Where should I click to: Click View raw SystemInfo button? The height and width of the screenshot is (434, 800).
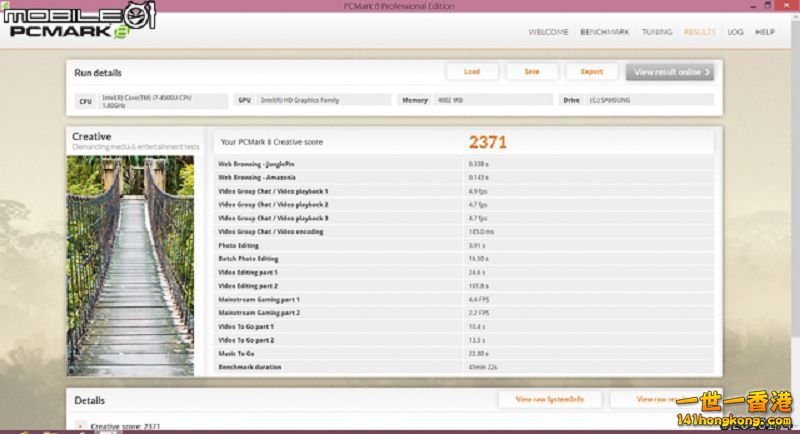[550, 399]
